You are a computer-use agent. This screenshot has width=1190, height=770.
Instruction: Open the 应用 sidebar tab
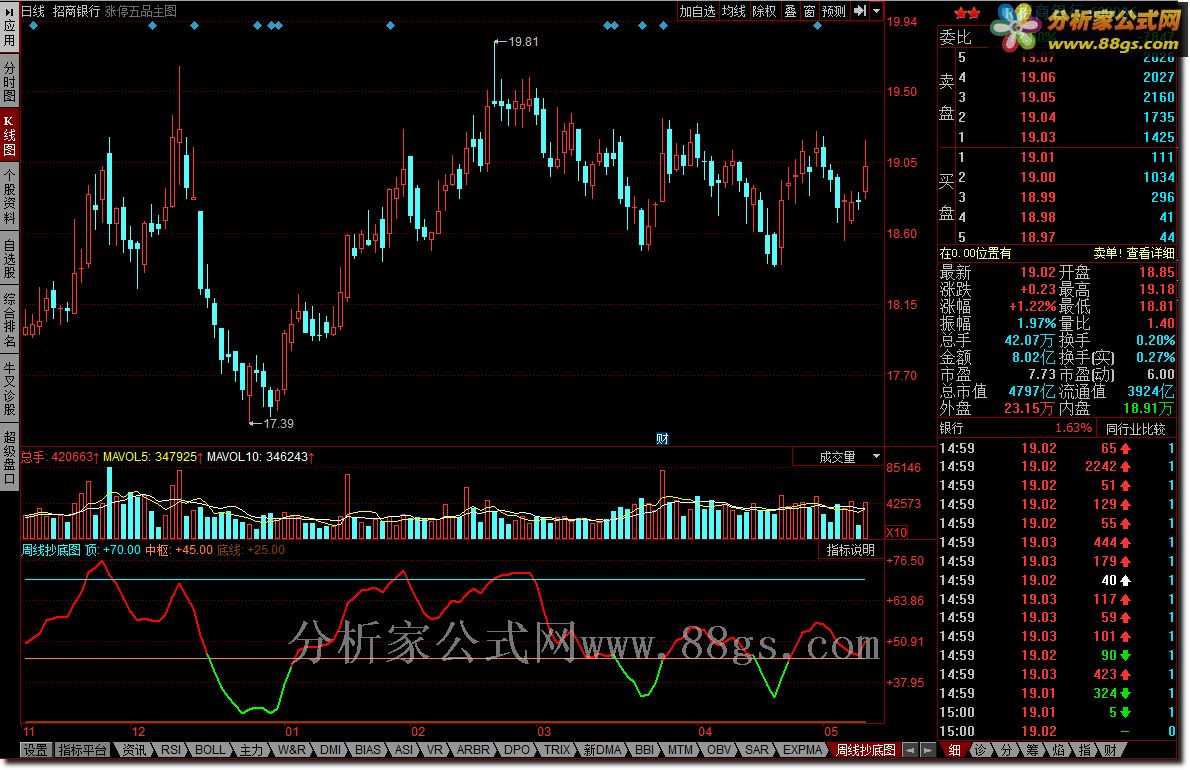pyautogui.click(x=9, y=27)
